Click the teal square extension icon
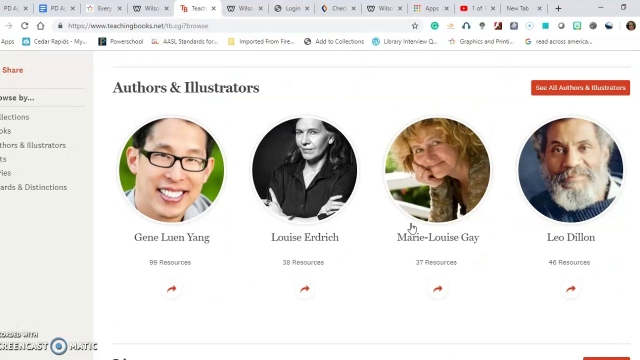Screen dimensions: 640x360 point(545,26)
